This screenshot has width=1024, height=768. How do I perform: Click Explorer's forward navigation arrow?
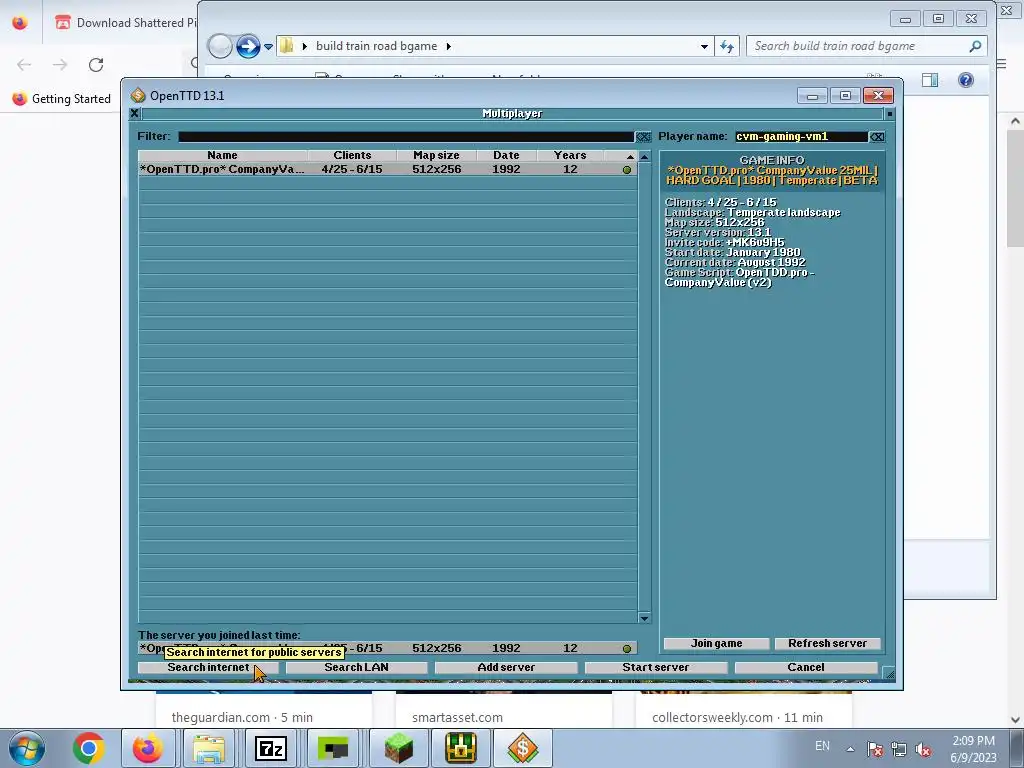tap(248, 46)
